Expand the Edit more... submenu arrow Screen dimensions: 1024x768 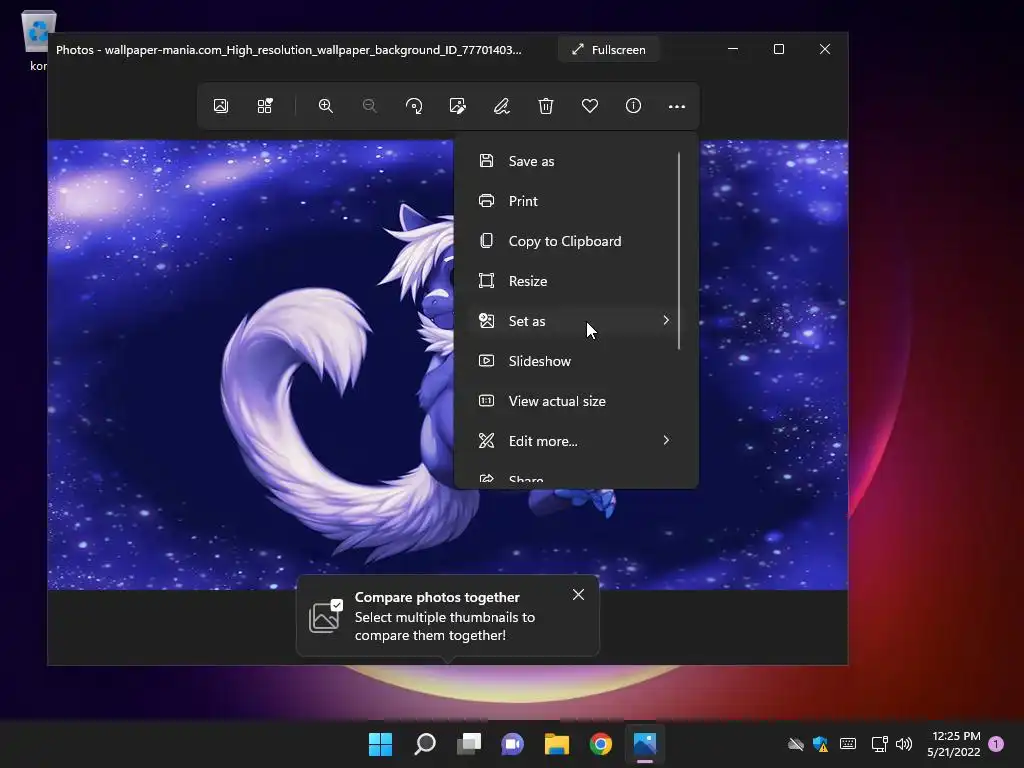[666, 440]
